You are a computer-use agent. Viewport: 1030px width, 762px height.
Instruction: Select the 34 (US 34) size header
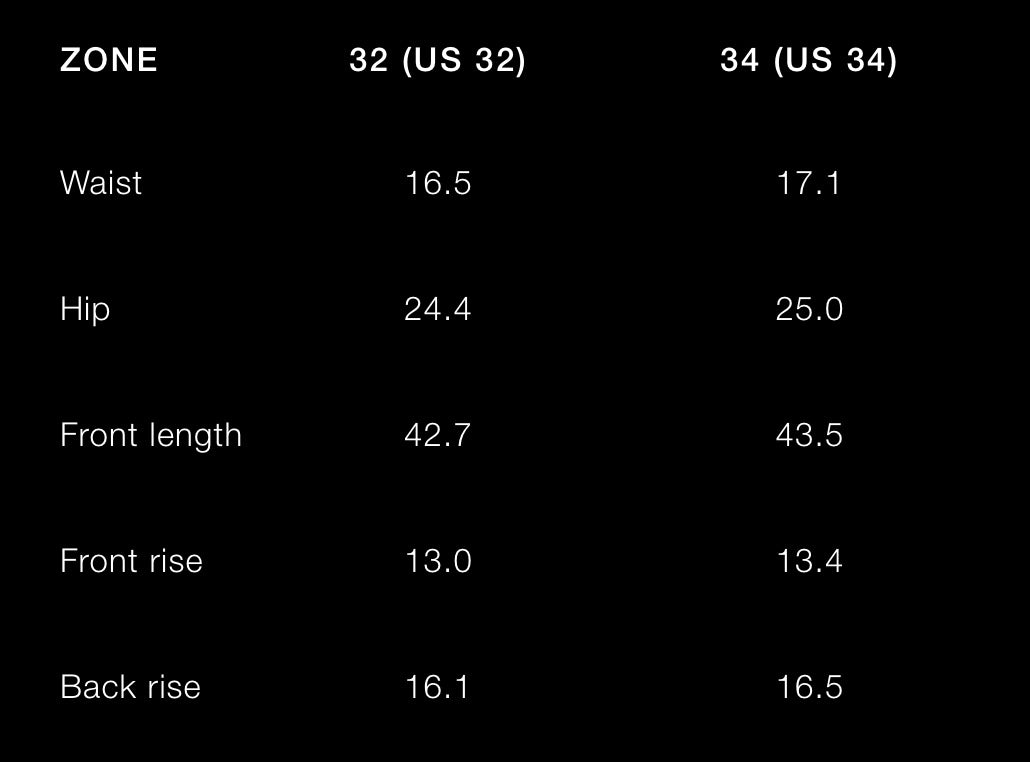(x=808, y=60)
